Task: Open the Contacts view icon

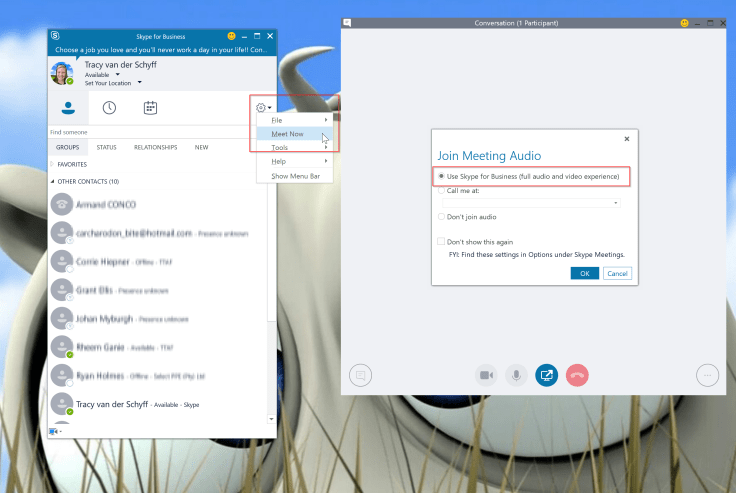Action: point(68,108)
